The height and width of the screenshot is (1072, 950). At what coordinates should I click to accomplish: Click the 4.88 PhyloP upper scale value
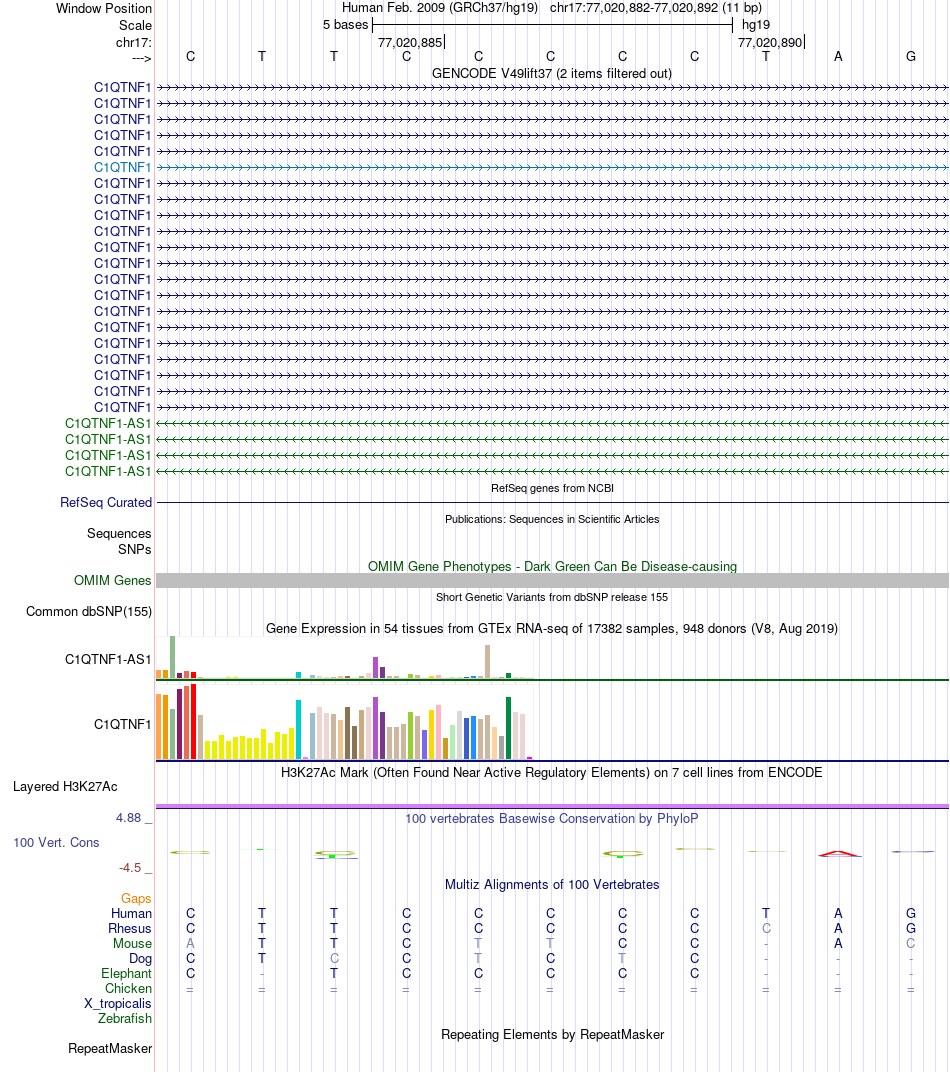pyautogui.click(x=128, y=818)
